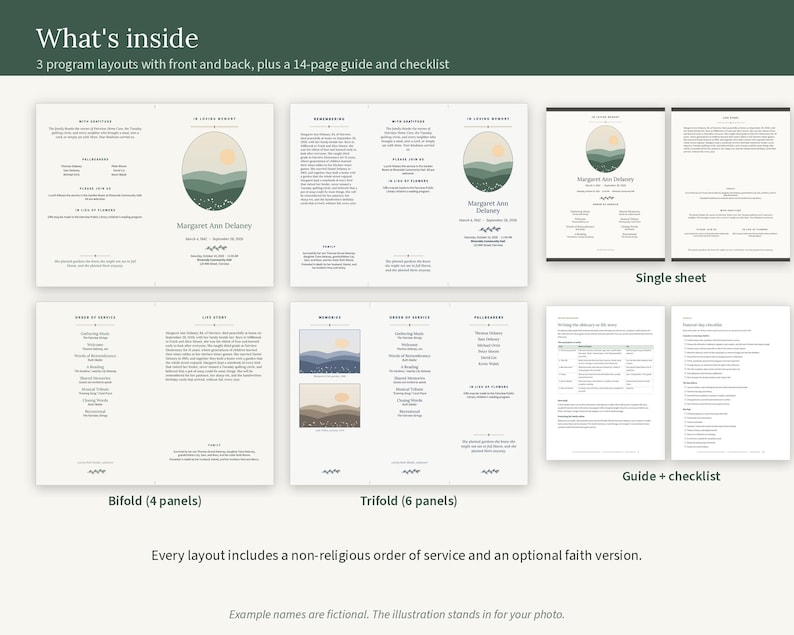Click the oval illustration on the single sheet front
Viewport: 794px width, 635px height.
point(605,149)
